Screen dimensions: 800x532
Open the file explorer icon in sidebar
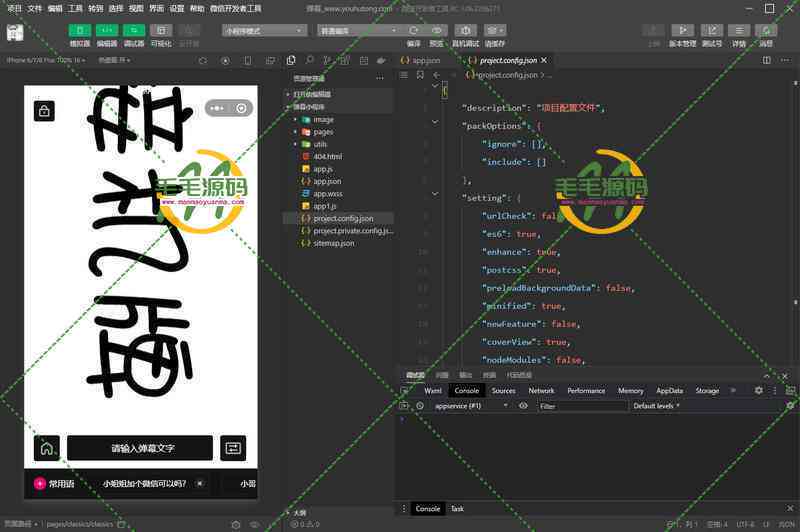(x=291, y=60)
